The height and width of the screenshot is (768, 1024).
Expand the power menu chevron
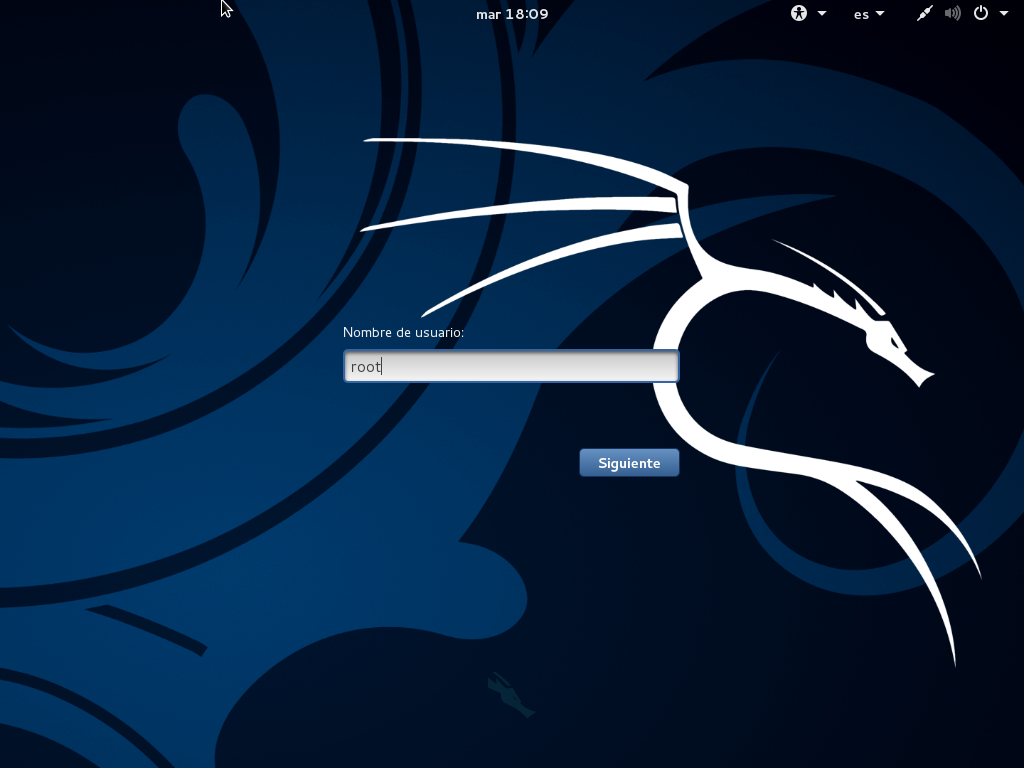coord(1003,14)
